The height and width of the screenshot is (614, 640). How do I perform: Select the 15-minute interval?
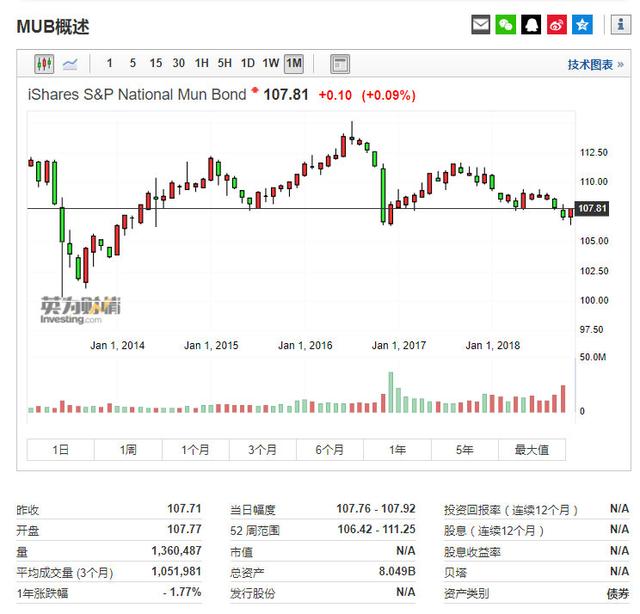[156, 63]
